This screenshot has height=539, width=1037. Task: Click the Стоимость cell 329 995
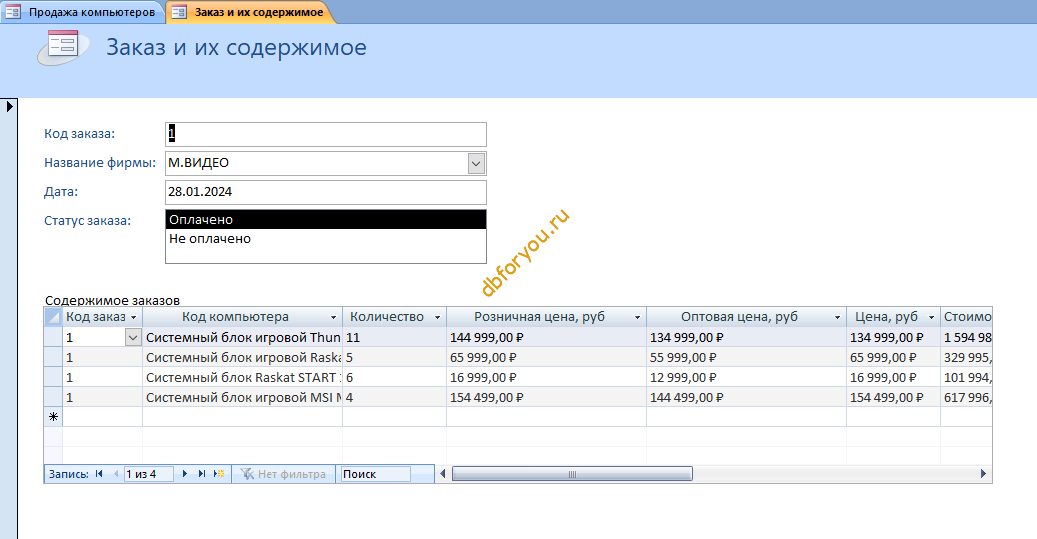click(966, 357)
